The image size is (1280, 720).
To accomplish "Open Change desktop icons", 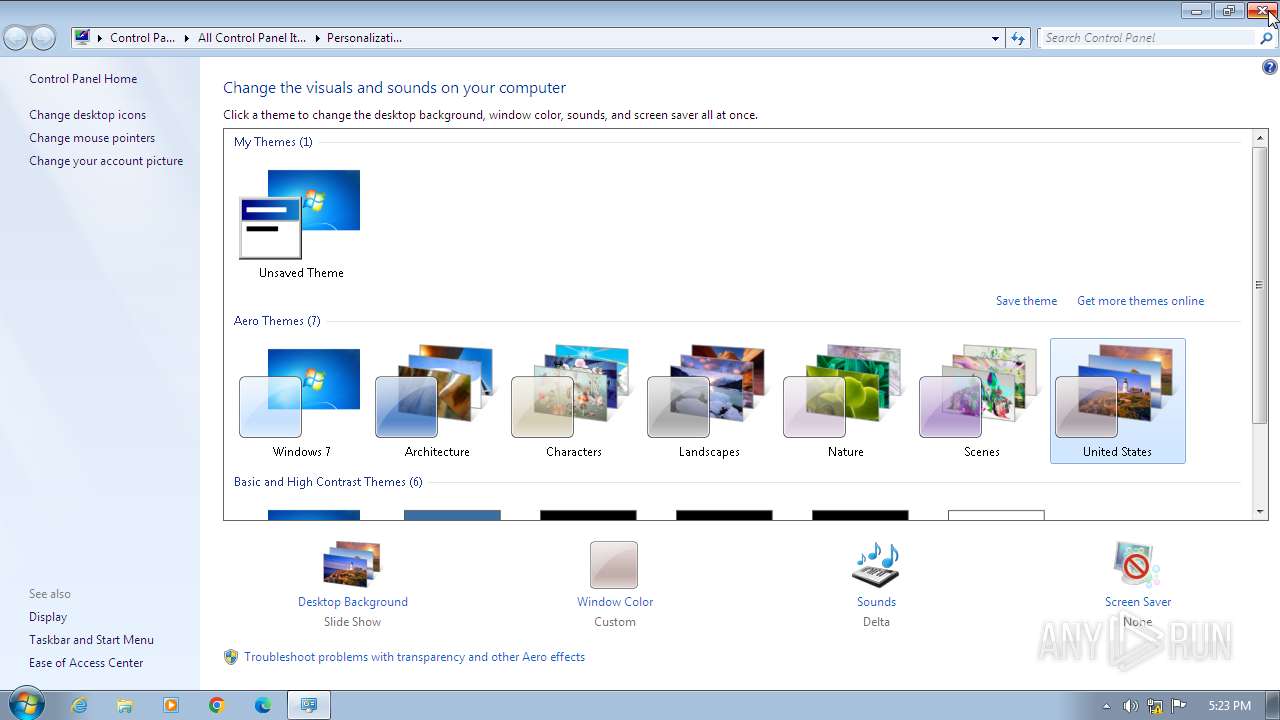I will tap(87, 115).
